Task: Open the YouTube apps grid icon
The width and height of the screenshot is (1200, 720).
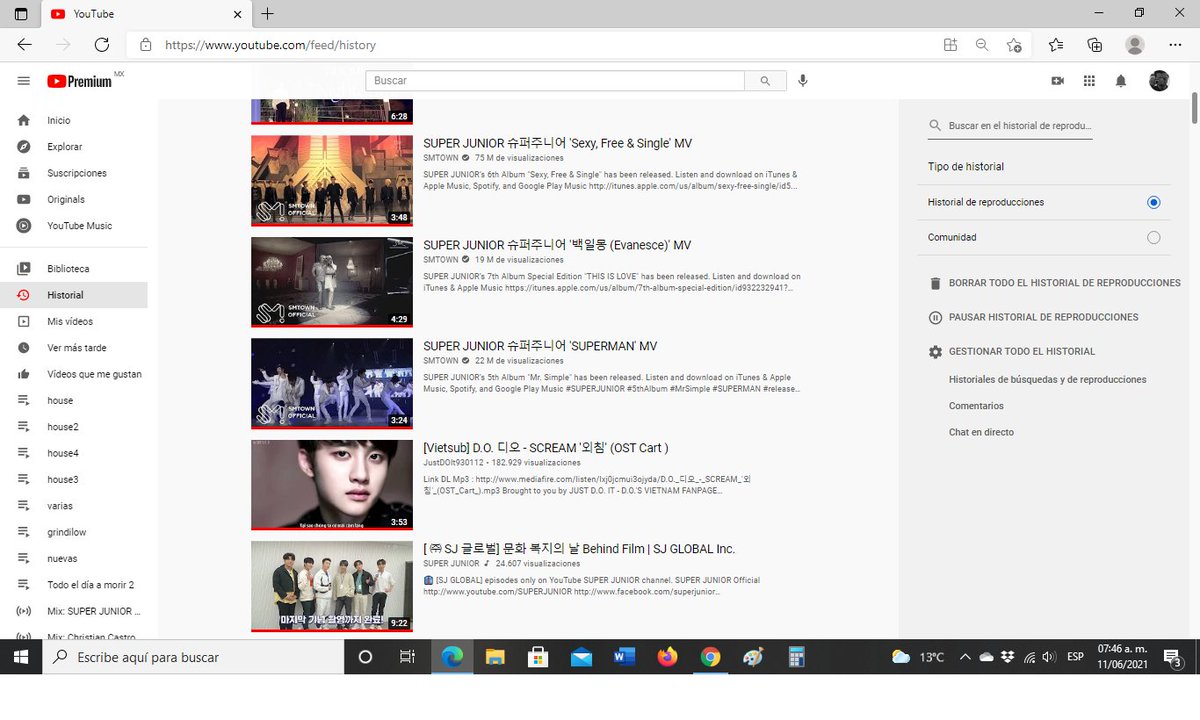Action: coord(1090,81)
